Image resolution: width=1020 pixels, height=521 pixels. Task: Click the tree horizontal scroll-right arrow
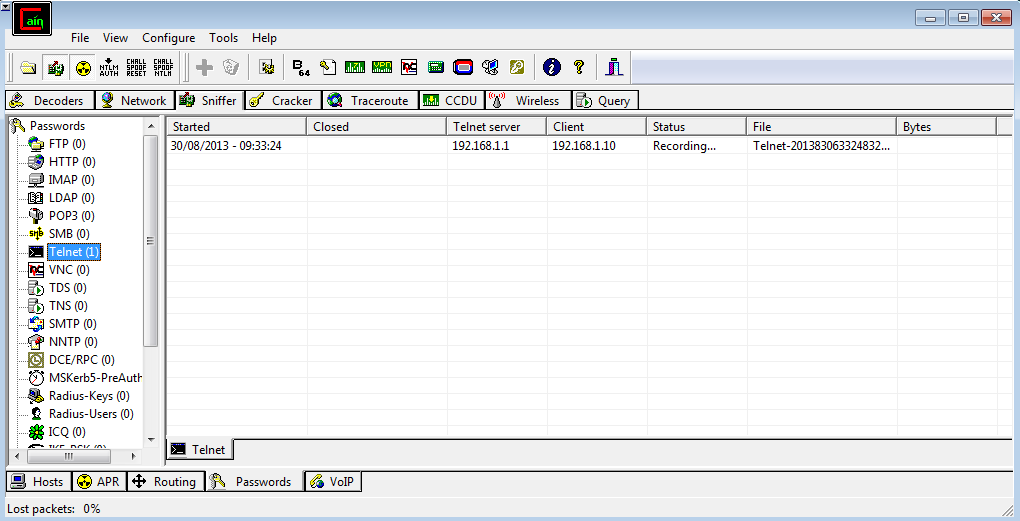pyautogui.click(x=134, y=457)
